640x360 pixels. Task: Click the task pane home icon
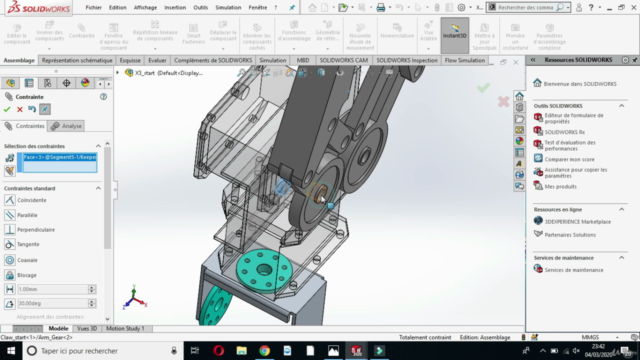(x=519, y=96)
